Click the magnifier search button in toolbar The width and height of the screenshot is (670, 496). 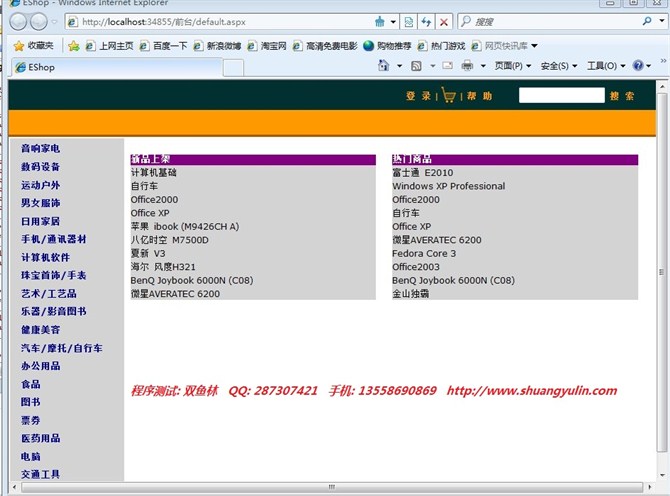(x=647, y=21)
